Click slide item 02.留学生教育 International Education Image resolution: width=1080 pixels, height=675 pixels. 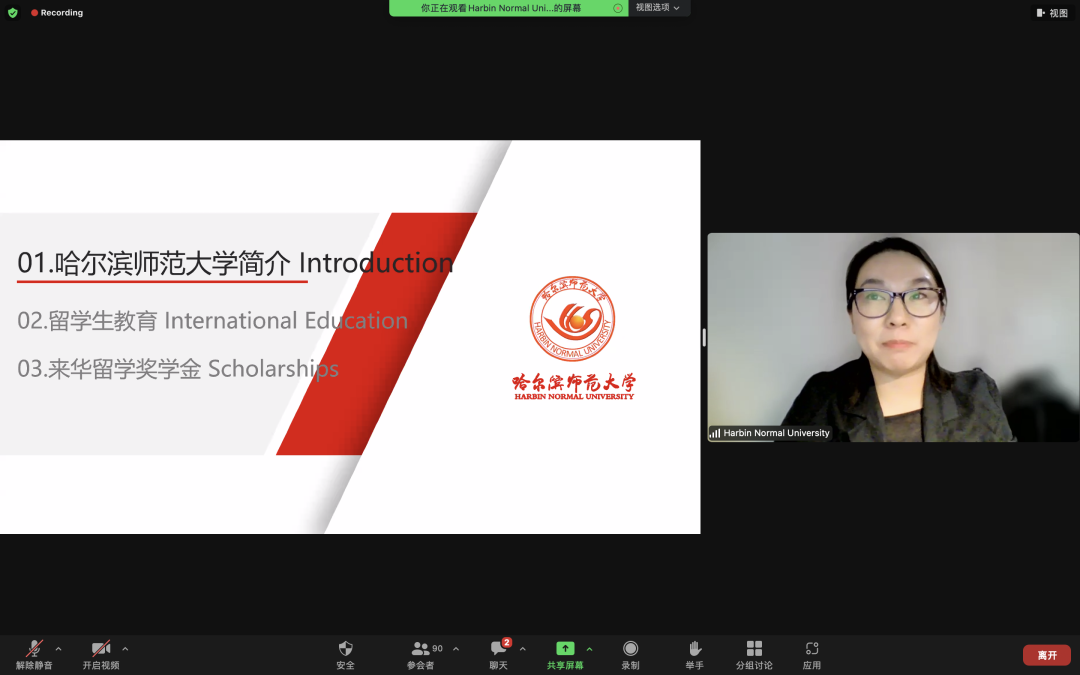212,321
